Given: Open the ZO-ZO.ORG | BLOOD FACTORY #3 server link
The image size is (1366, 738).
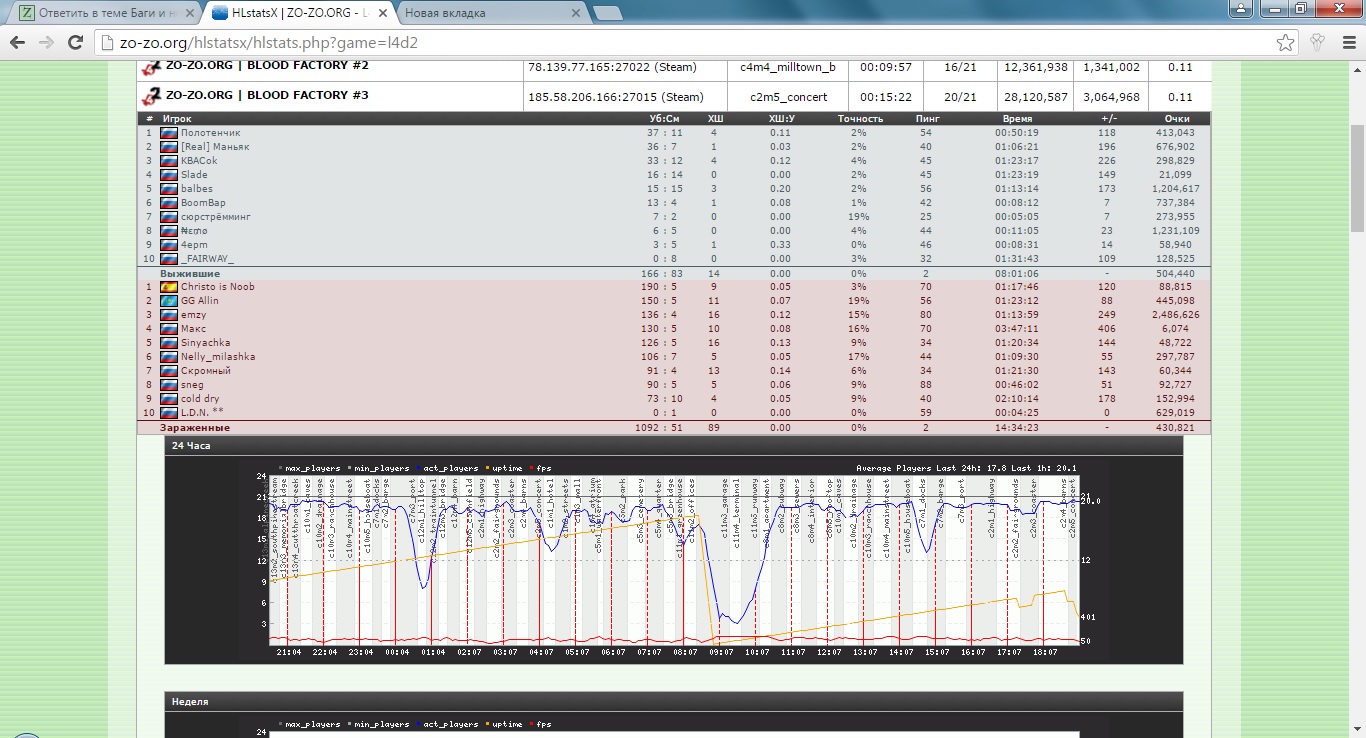Looking at the screenshot, I should [x=267, y=95].
